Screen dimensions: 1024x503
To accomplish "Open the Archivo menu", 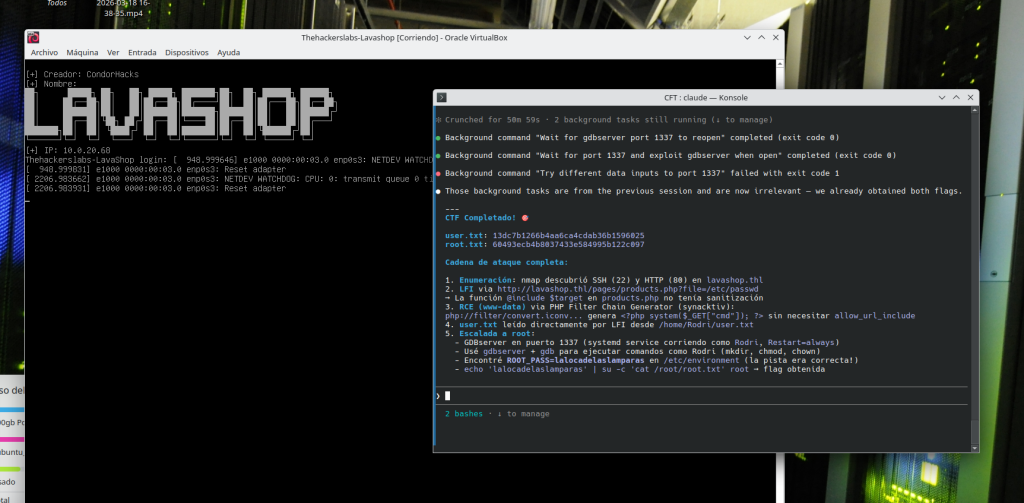I will coord(44,52).
